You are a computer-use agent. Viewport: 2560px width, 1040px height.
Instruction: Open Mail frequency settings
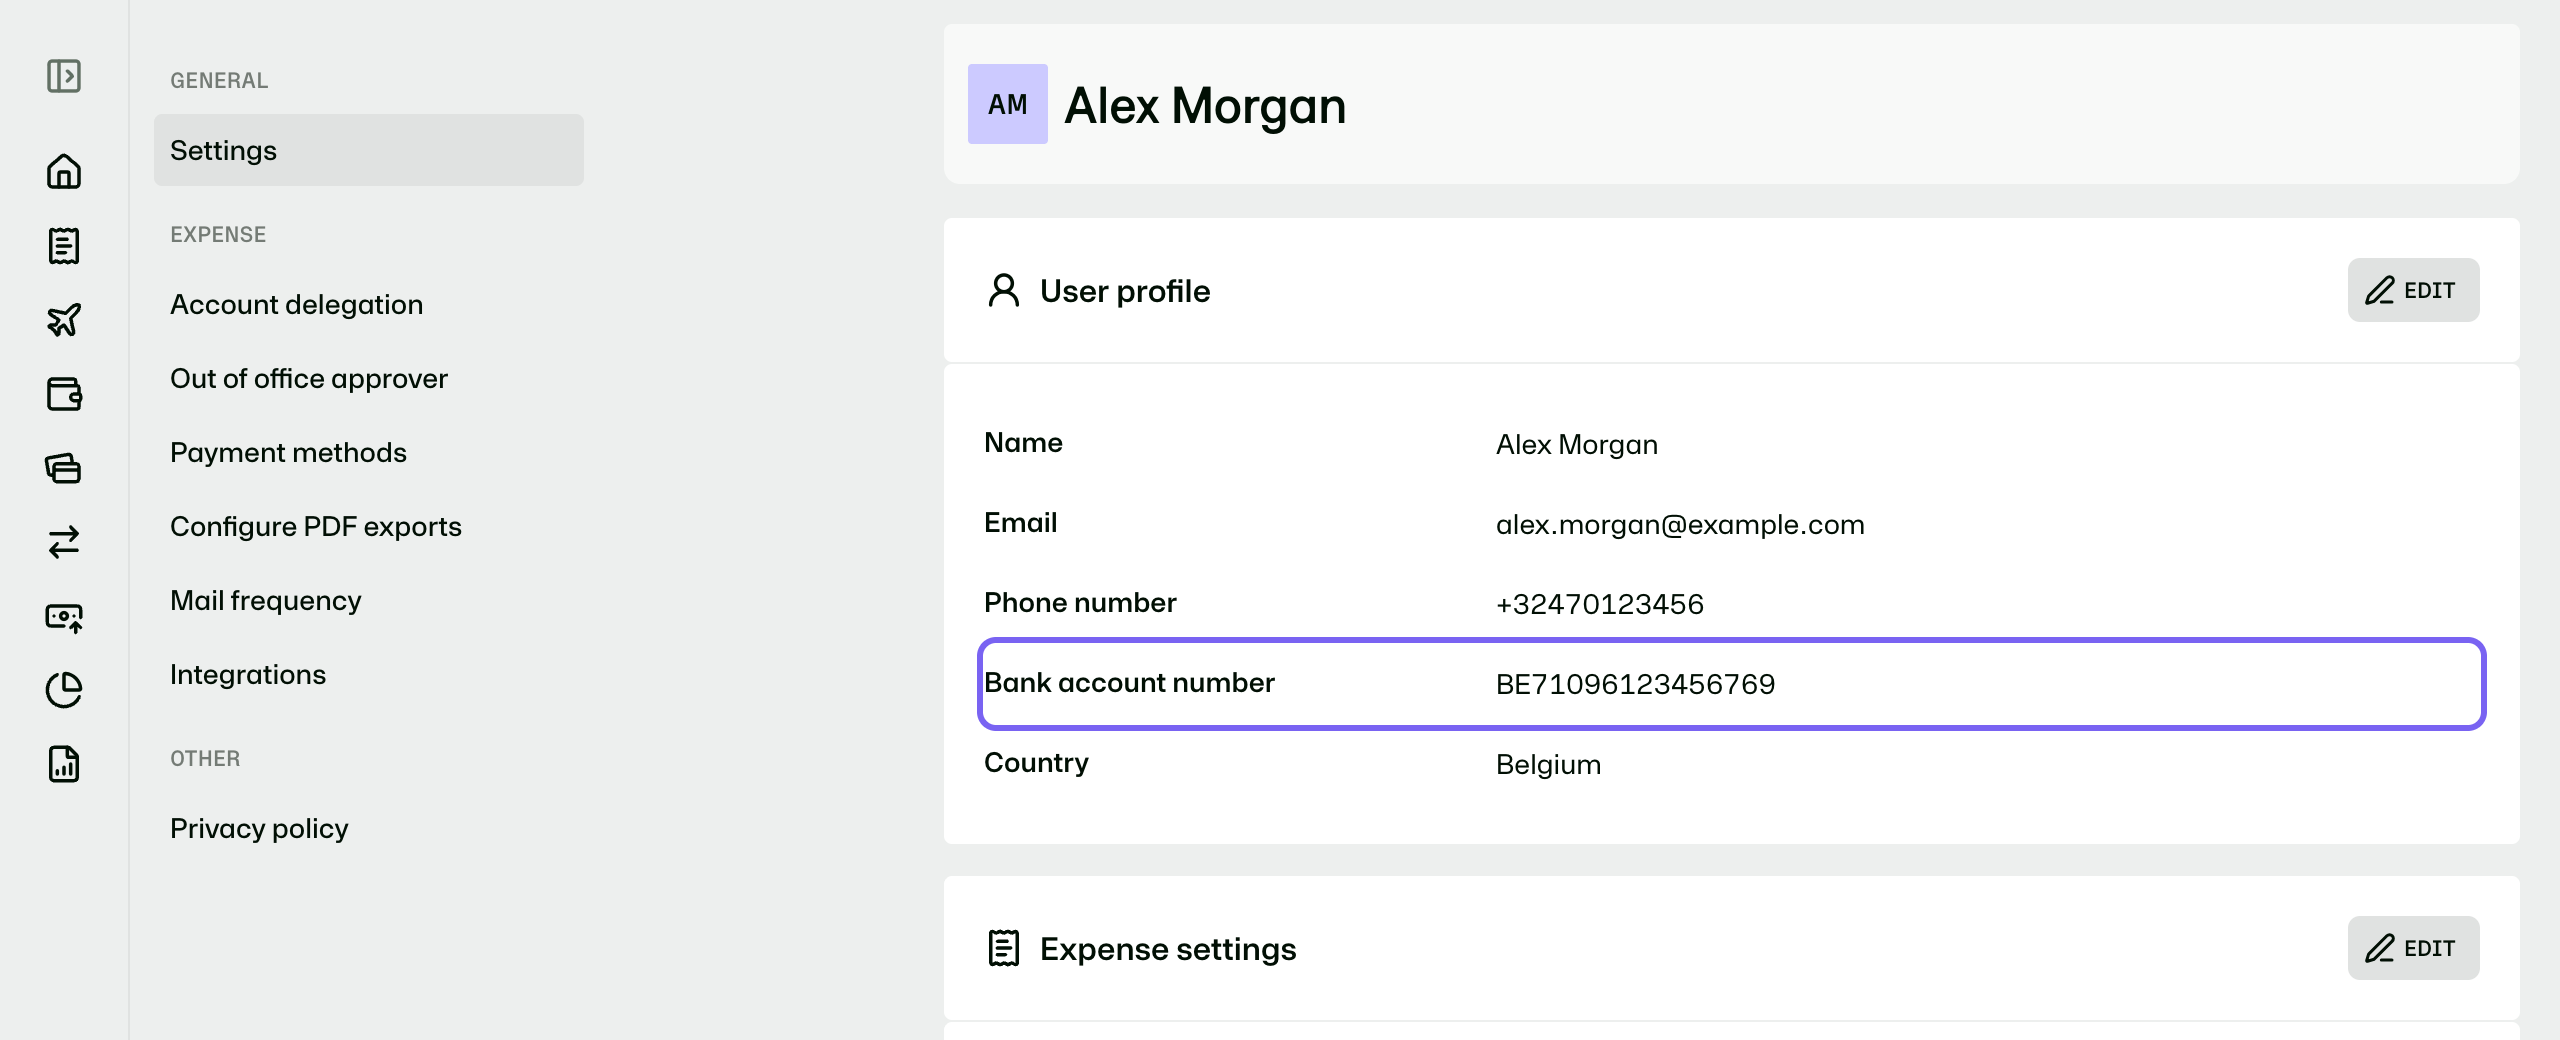(265, 600)
